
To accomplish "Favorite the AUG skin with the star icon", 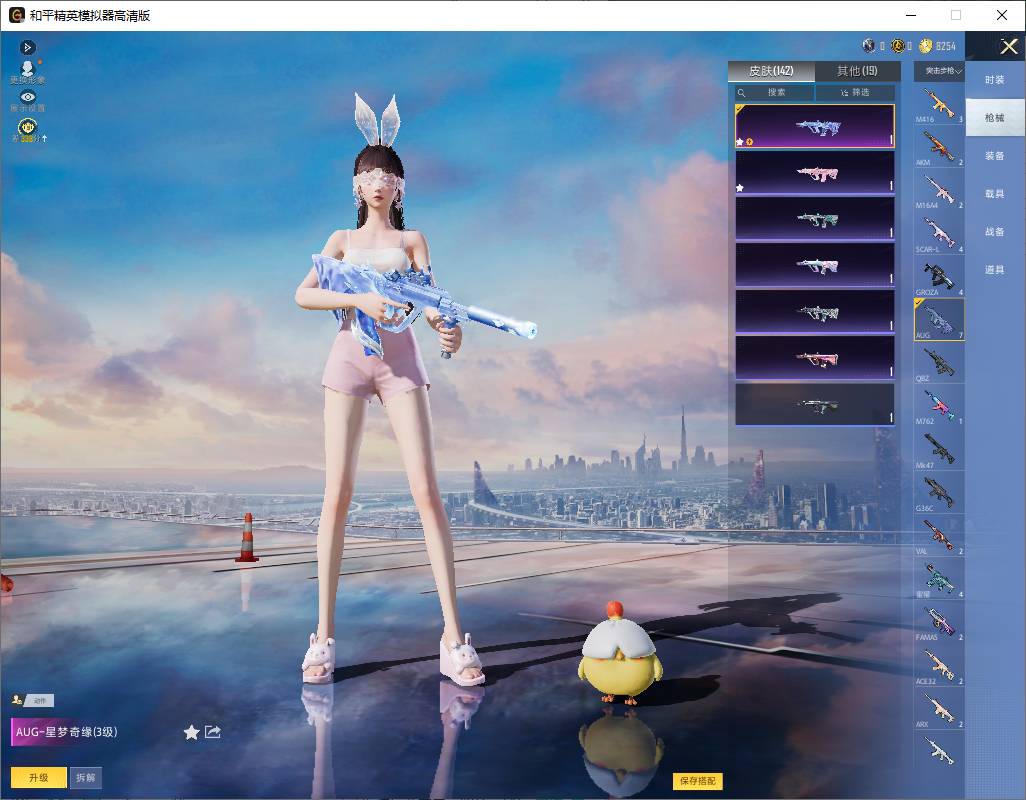I will [191, 732].
